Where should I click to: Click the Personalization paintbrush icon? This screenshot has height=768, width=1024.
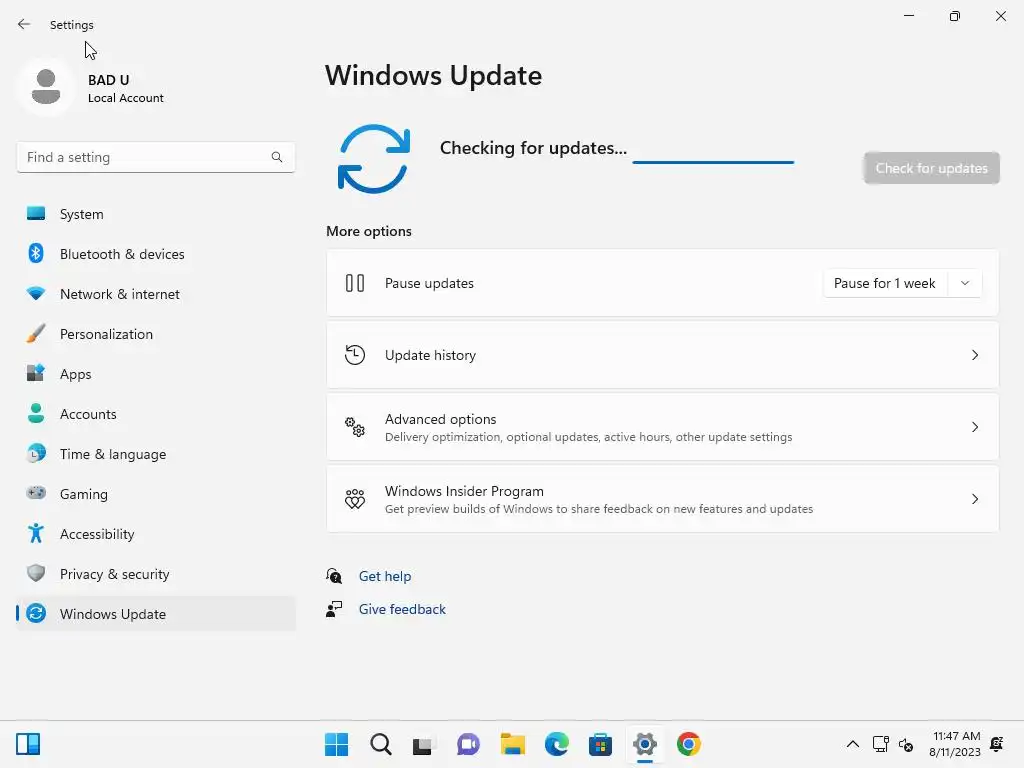coord(36,334)
